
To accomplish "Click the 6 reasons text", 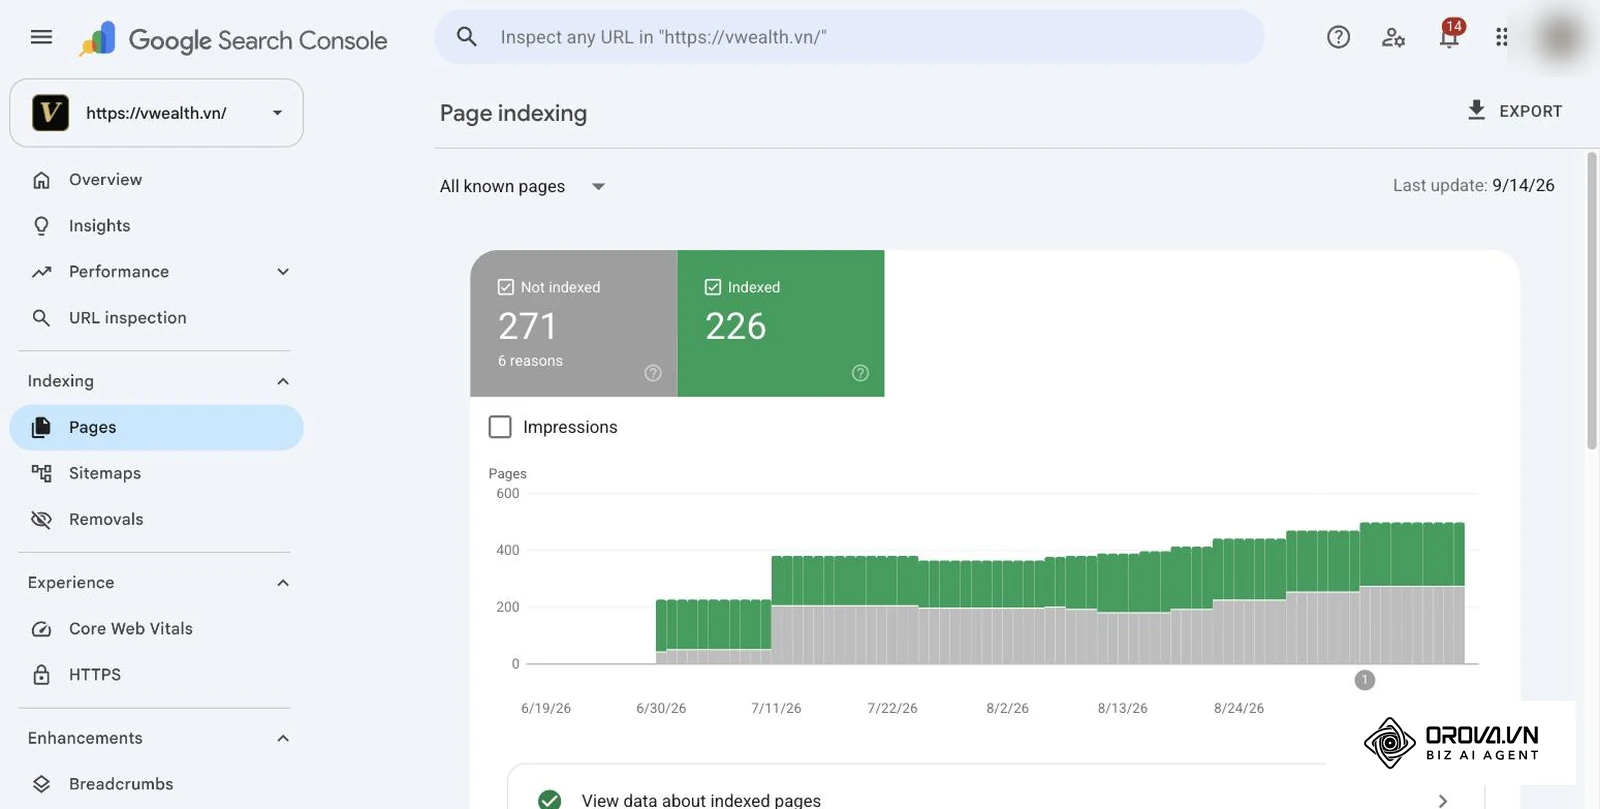I will tap(530, 361).
